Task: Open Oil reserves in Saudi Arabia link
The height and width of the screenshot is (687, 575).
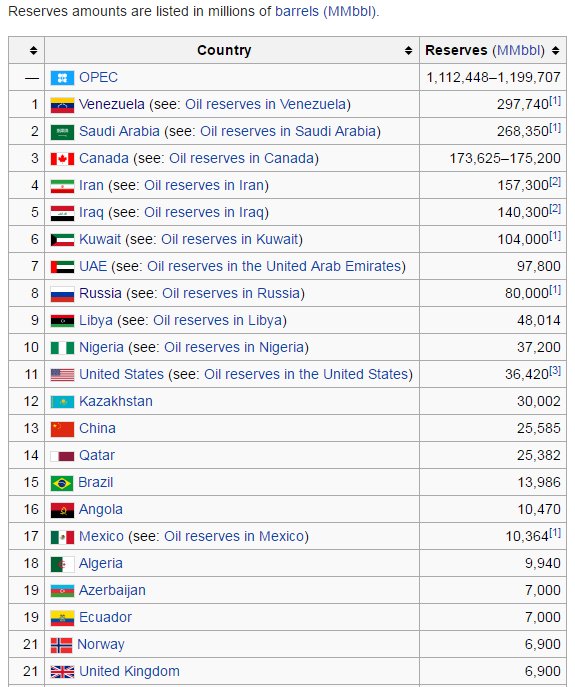Action: pos(288,131)
